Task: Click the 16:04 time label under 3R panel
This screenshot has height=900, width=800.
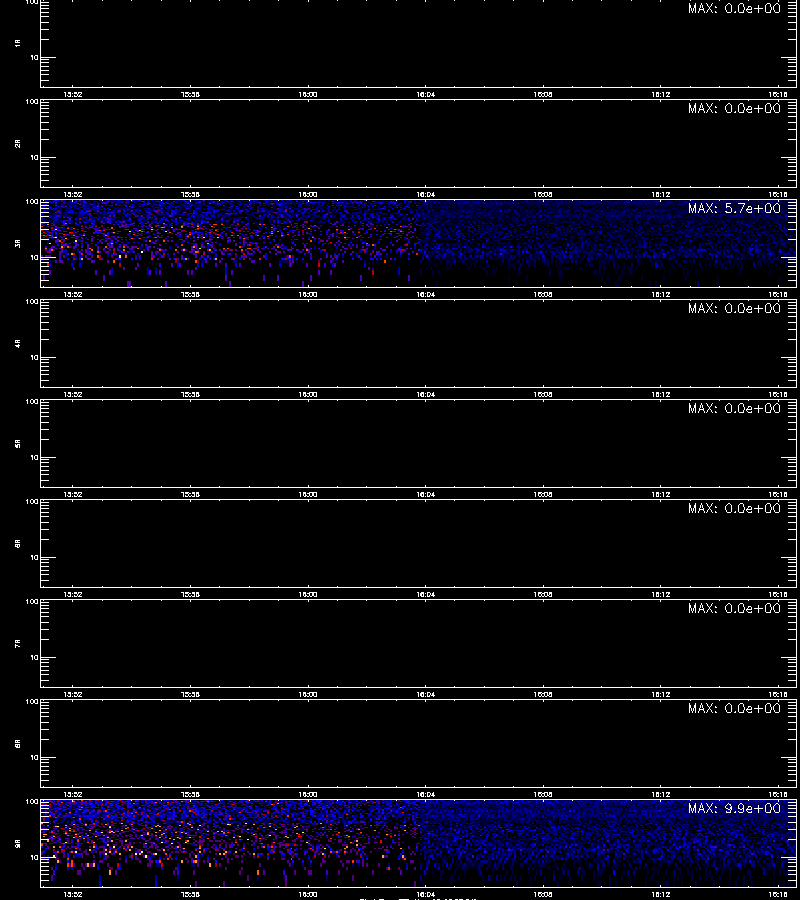Action: point(425,294)
